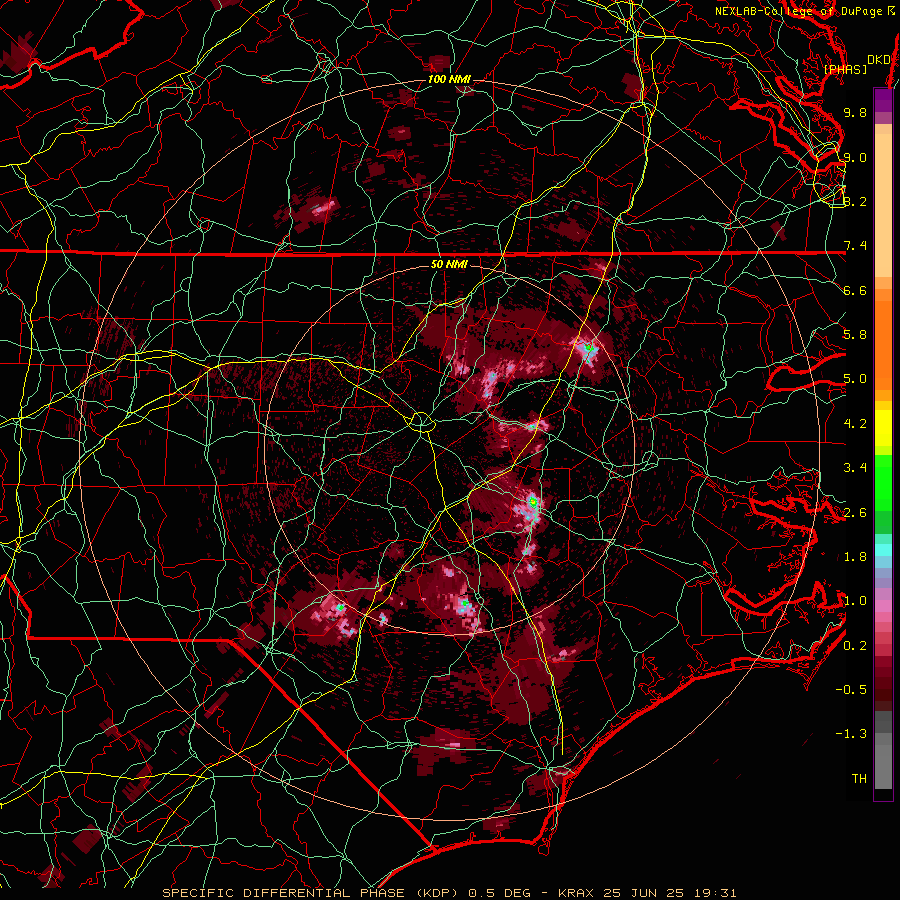900x900 pixels.
Task: Select the 6.6 scale label
Action: point(855,290)
